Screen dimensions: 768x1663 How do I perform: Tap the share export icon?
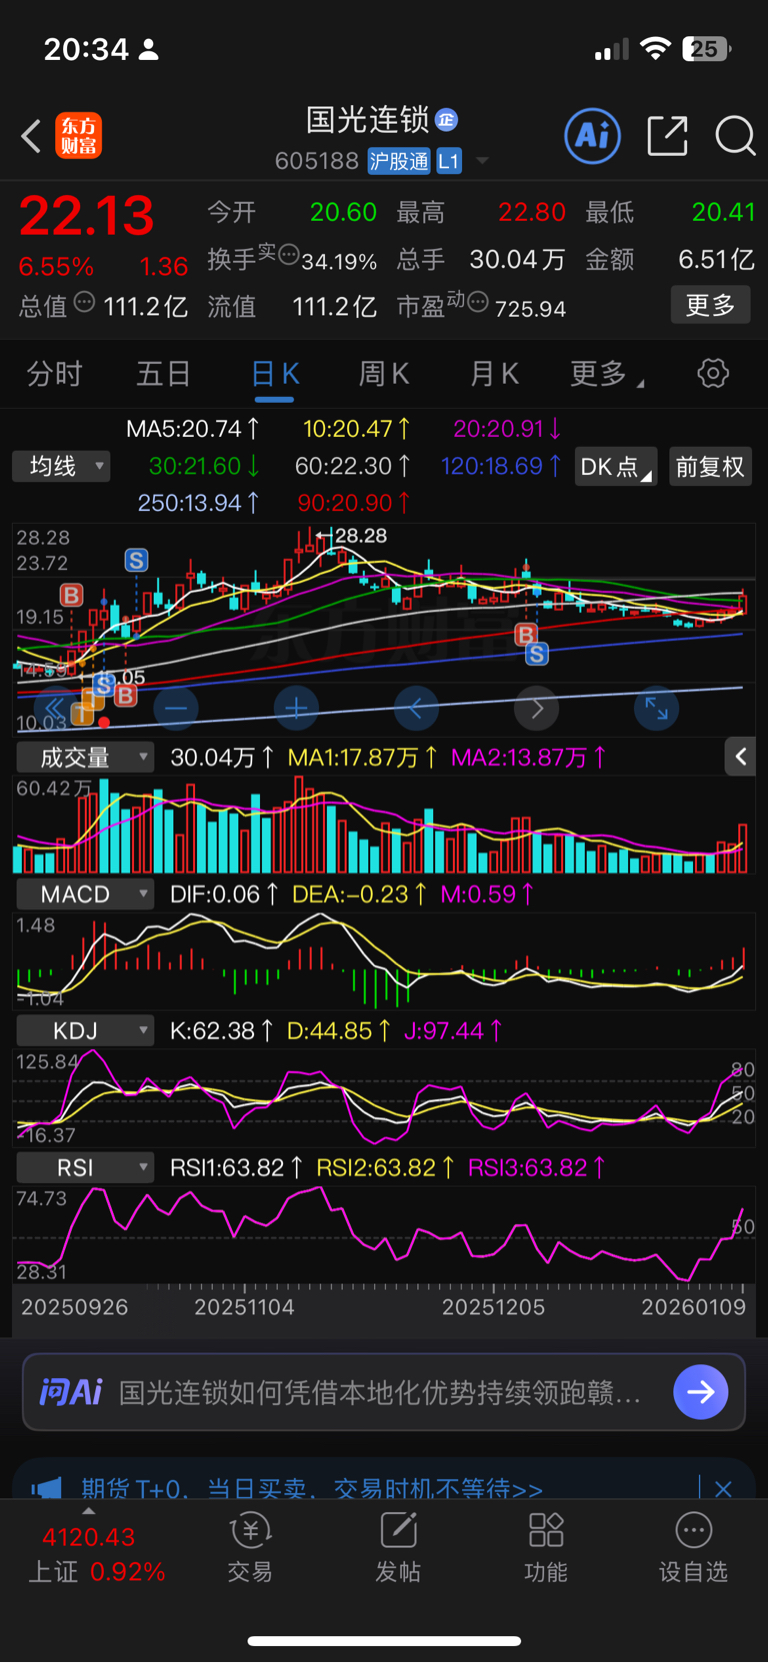pyautogui.click(x=667, y=136)
